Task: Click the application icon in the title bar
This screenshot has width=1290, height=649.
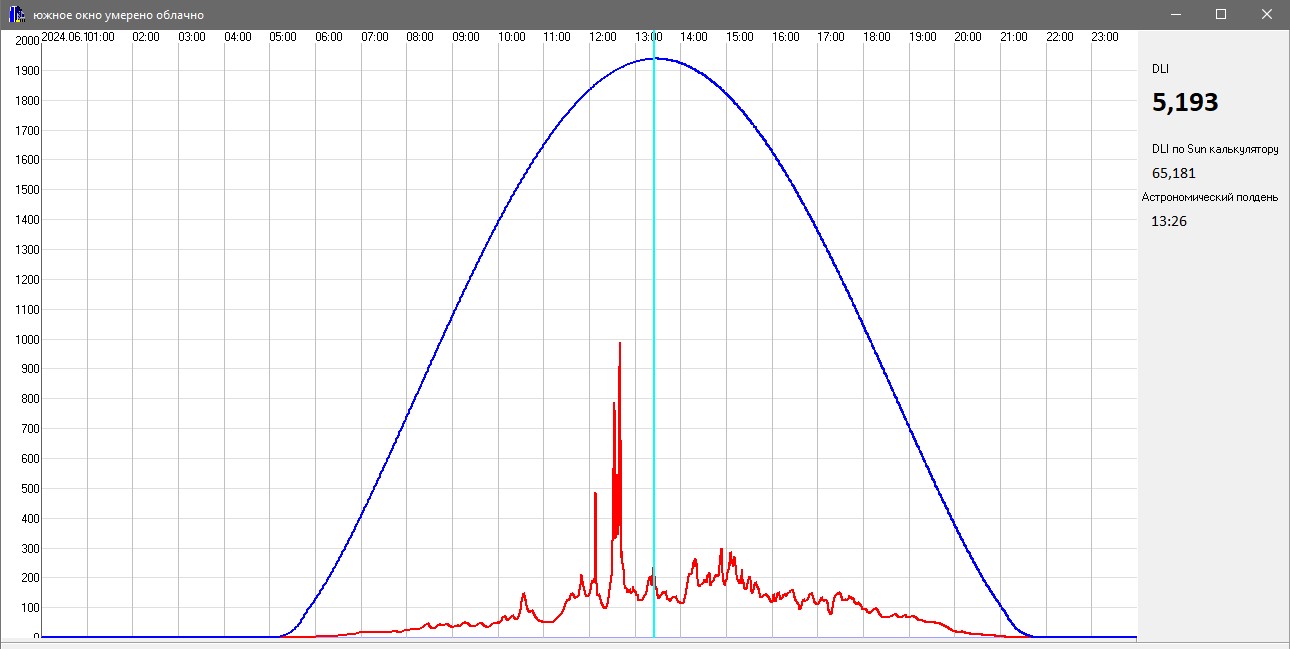Action: [x=16, y=15]
